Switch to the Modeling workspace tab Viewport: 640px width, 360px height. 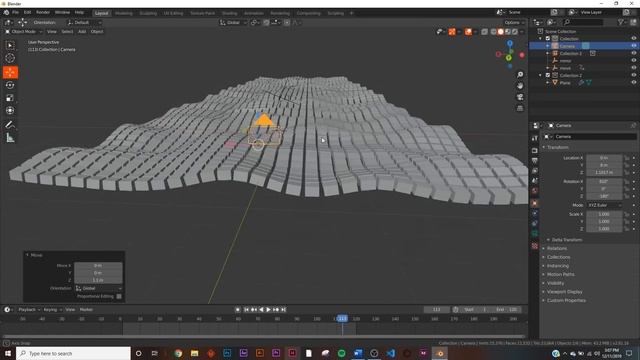coord(124,13)
